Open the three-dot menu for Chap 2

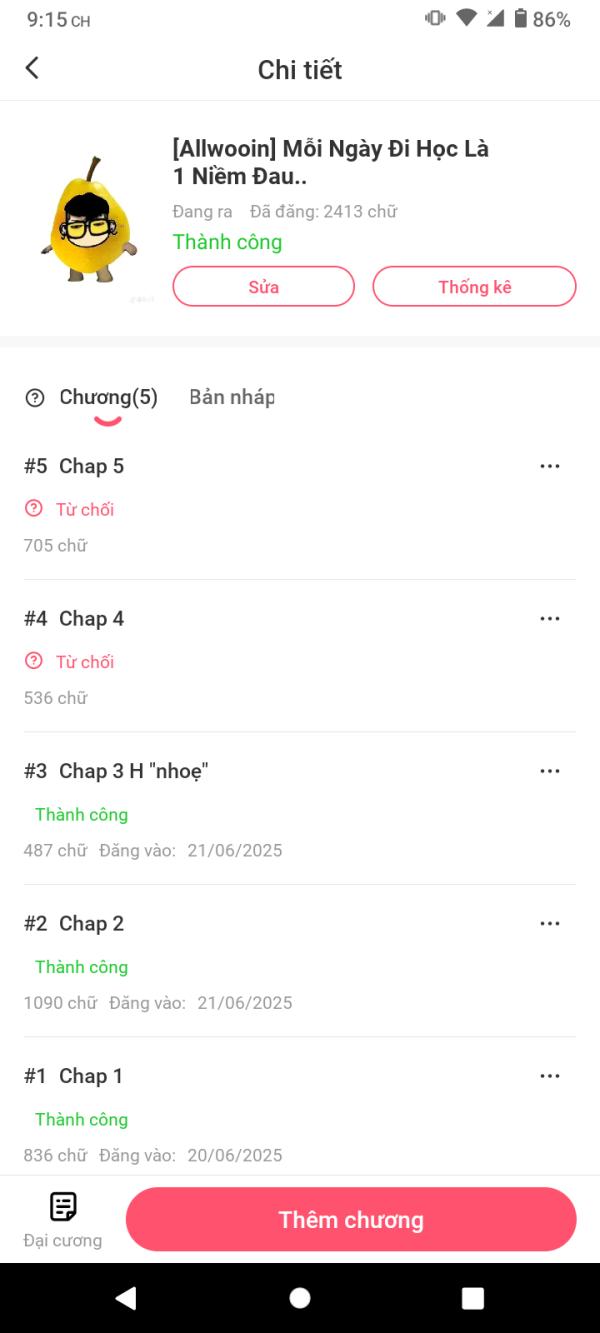pos(550,923)
